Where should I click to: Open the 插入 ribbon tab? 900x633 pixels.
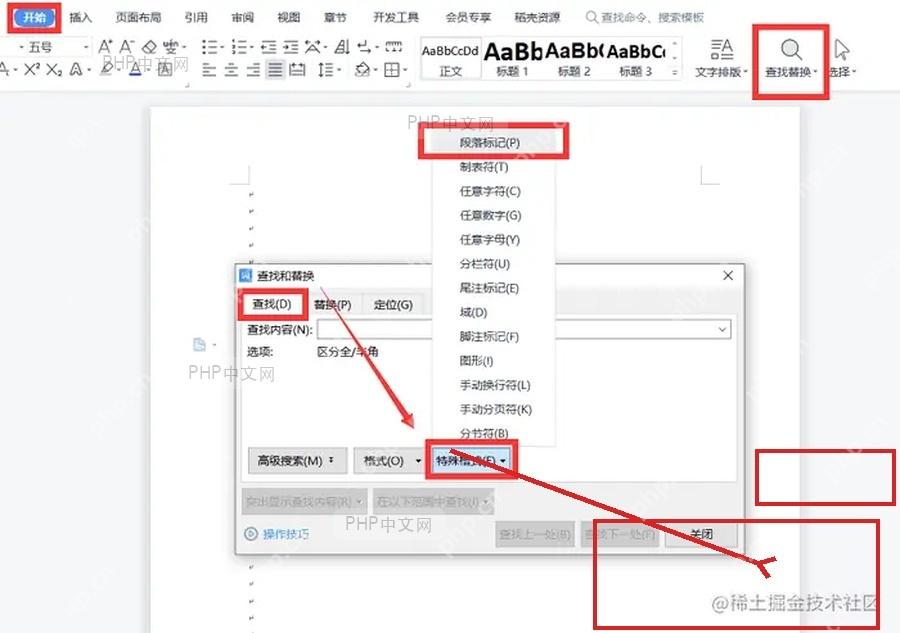pyautogui.click(x=80, y=17)
